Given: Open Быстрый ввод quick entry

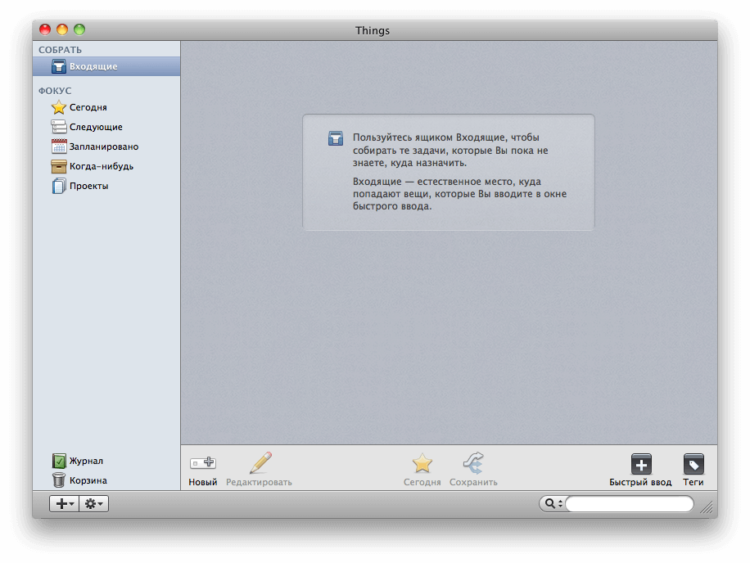Looking at the screenshot, I should point(640,469).
